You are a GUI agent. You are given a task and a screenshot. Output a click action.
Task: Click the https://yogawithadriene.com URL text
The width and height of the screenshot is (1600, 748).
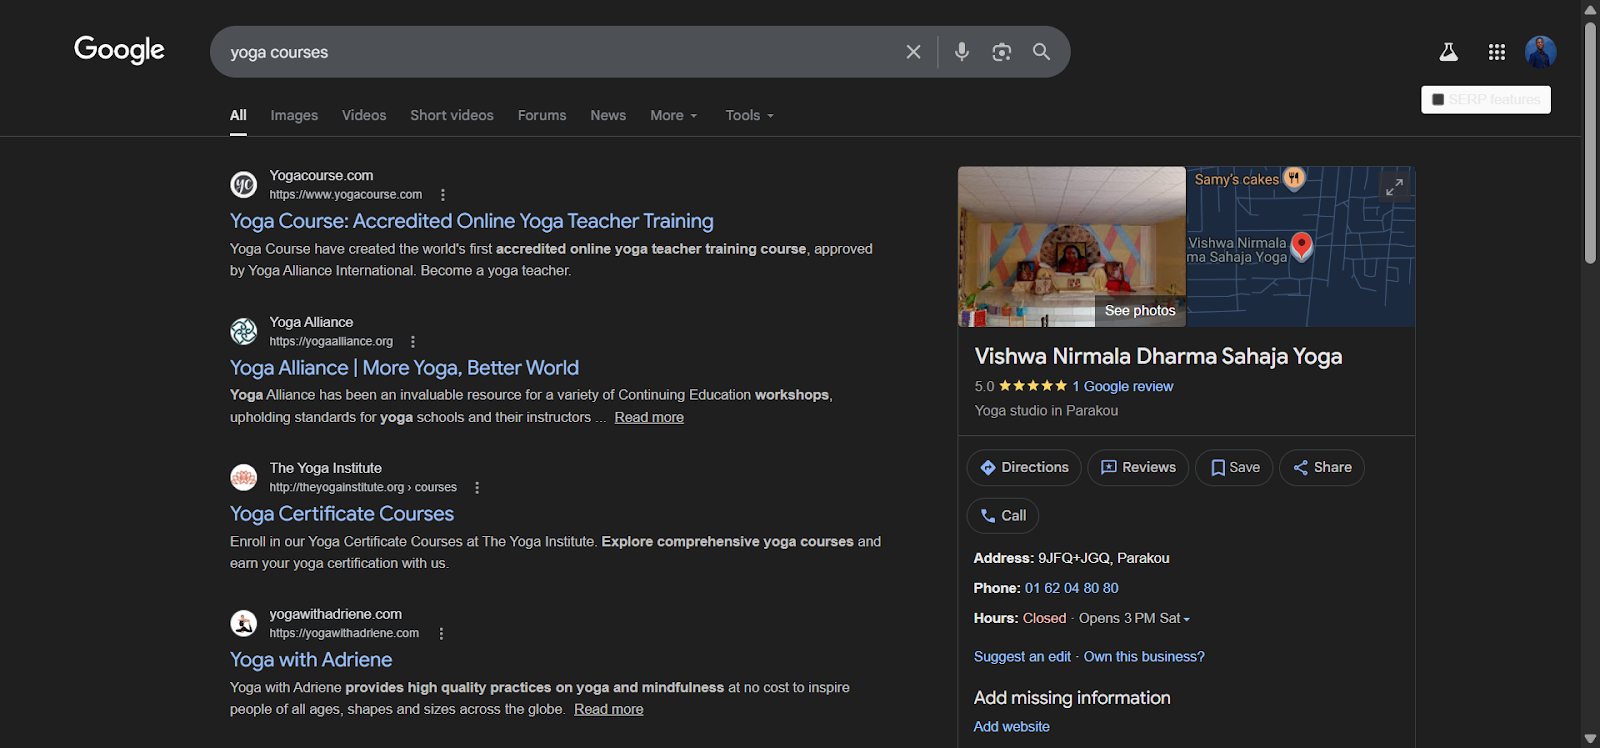[x=344, y=633]
